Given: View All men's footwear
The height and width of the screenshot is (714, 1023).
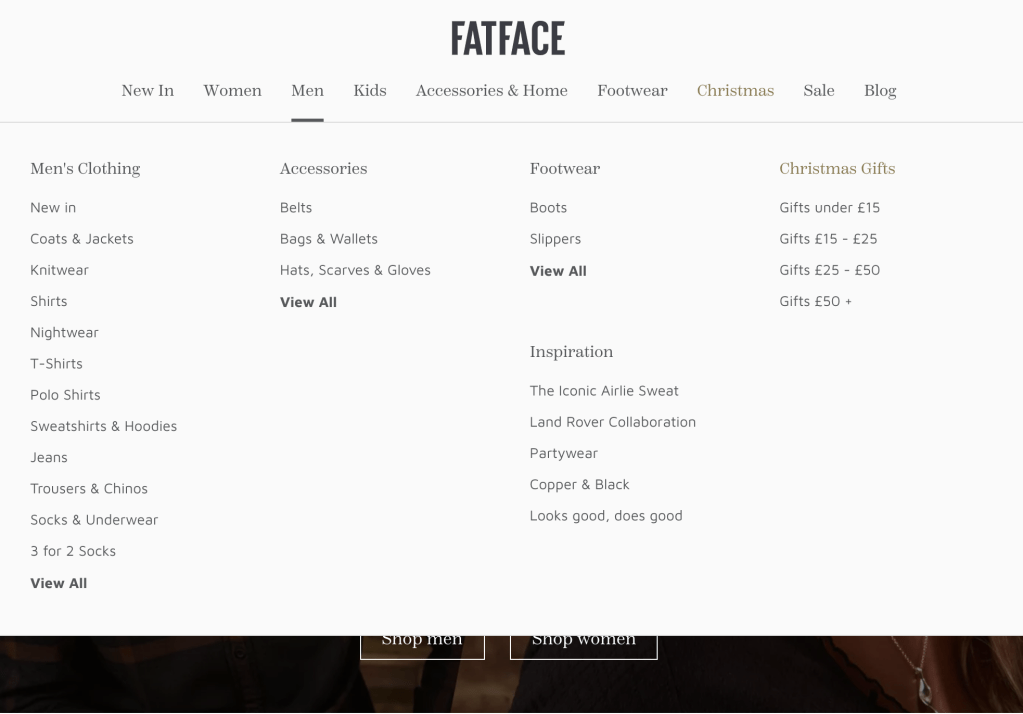Looking at the screenshot, I should [x=558, y=271].
